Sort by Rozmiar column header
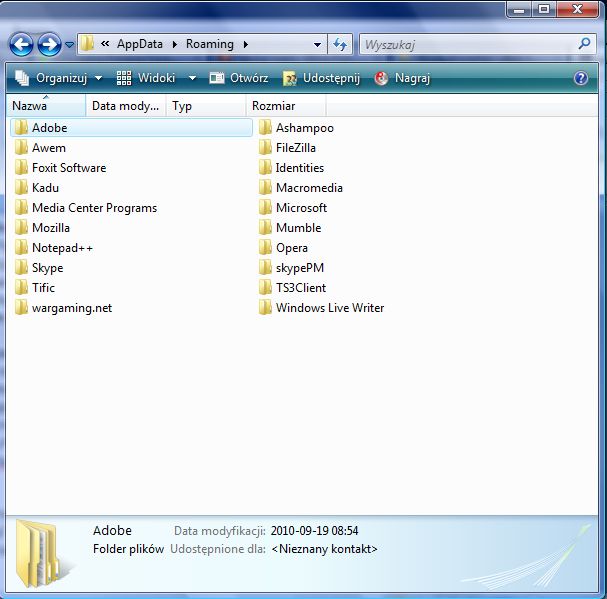 (286, 106)
